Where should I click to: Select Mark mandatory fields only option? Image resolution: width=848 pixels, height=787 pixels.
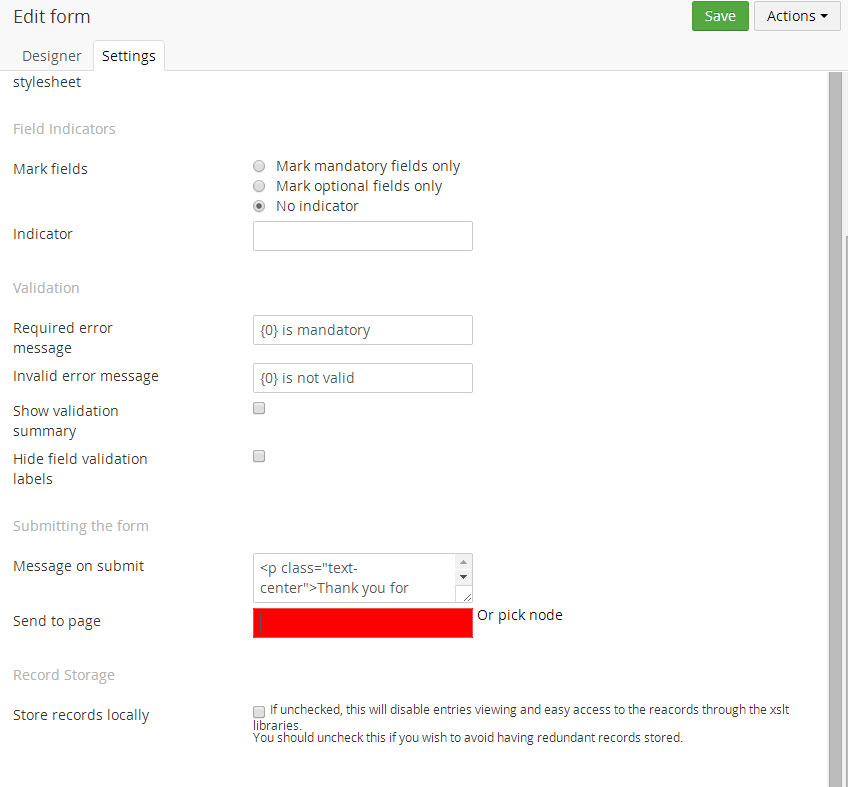[x=259, y=166]
